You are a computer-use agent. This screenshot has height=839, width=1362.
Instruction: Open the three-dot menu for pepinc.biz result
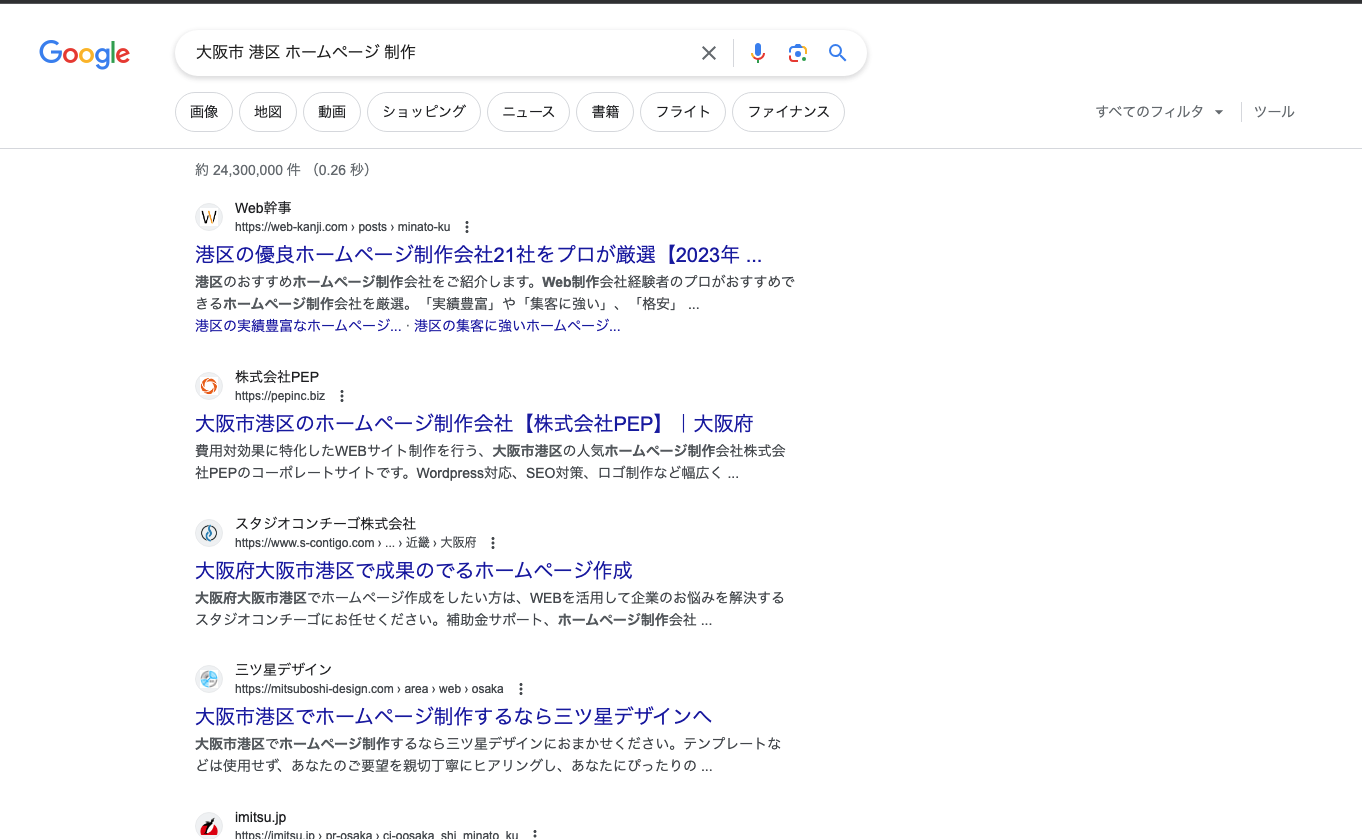342,396
